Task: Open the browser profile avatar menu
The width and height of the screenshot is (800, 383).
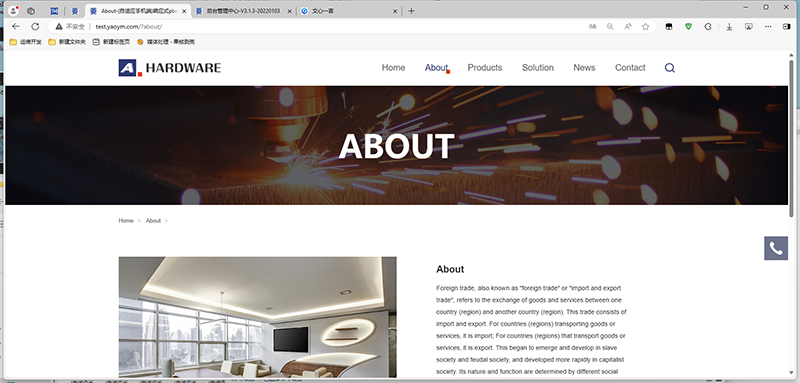Action: [14, 11]
